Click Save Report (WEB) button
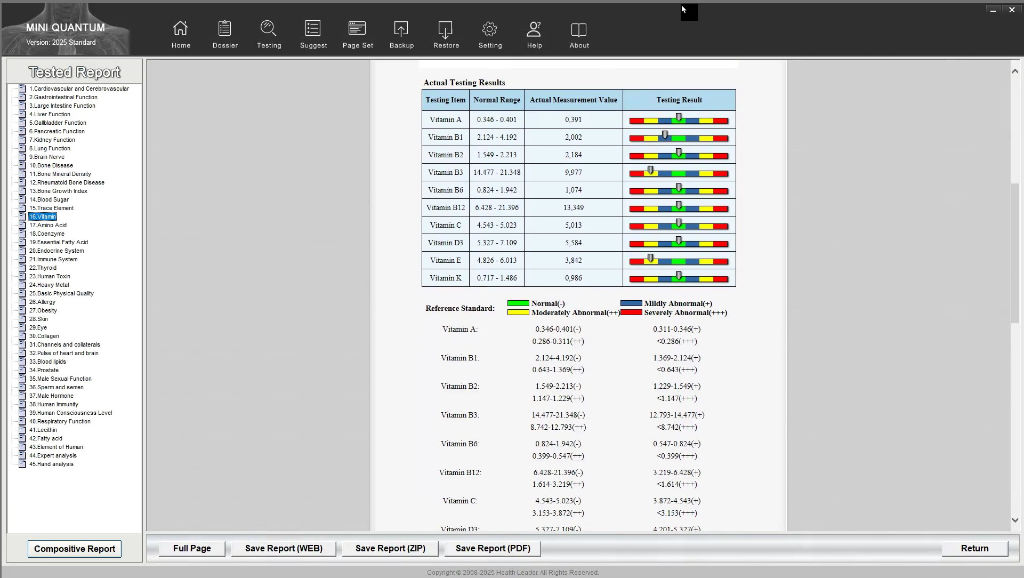 (x=283, y=548)
